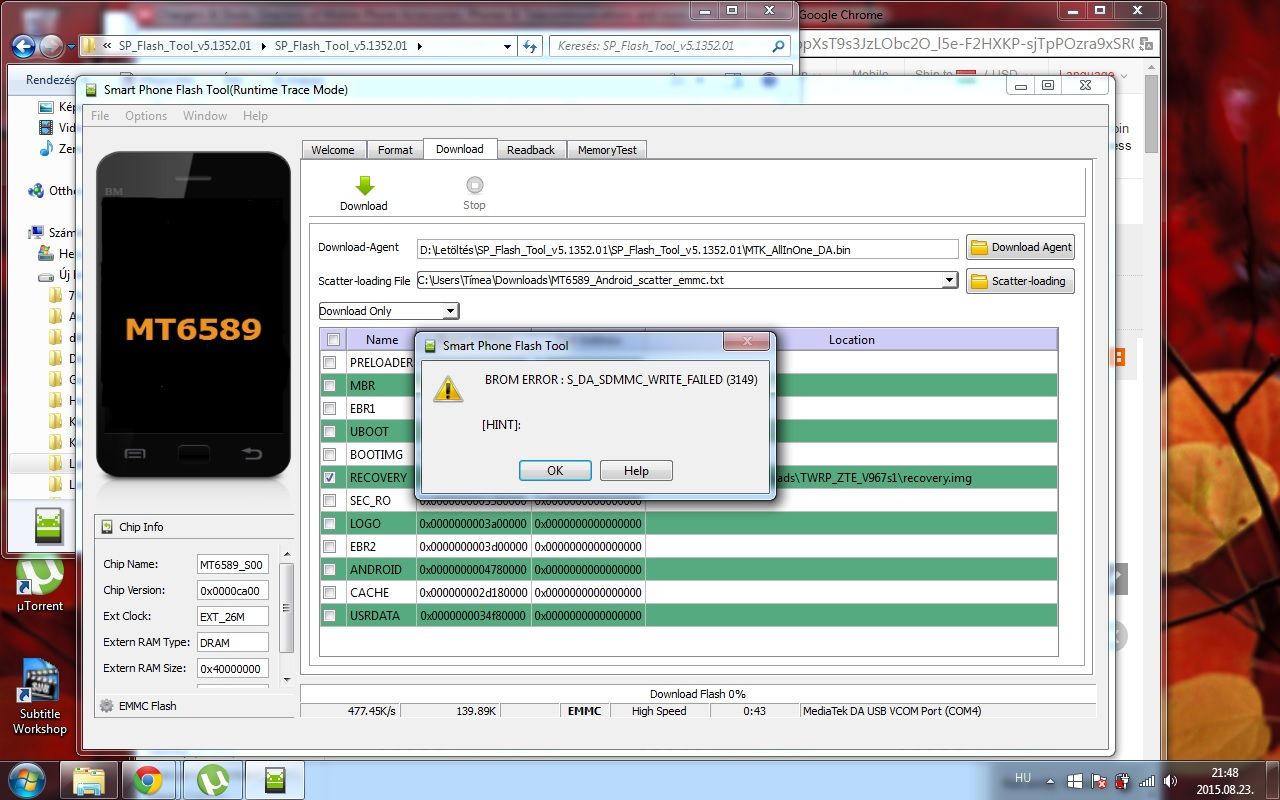Click the EMMC Flash gear icon
Screen dimensions: 1280x800
(x=107, y=706)
